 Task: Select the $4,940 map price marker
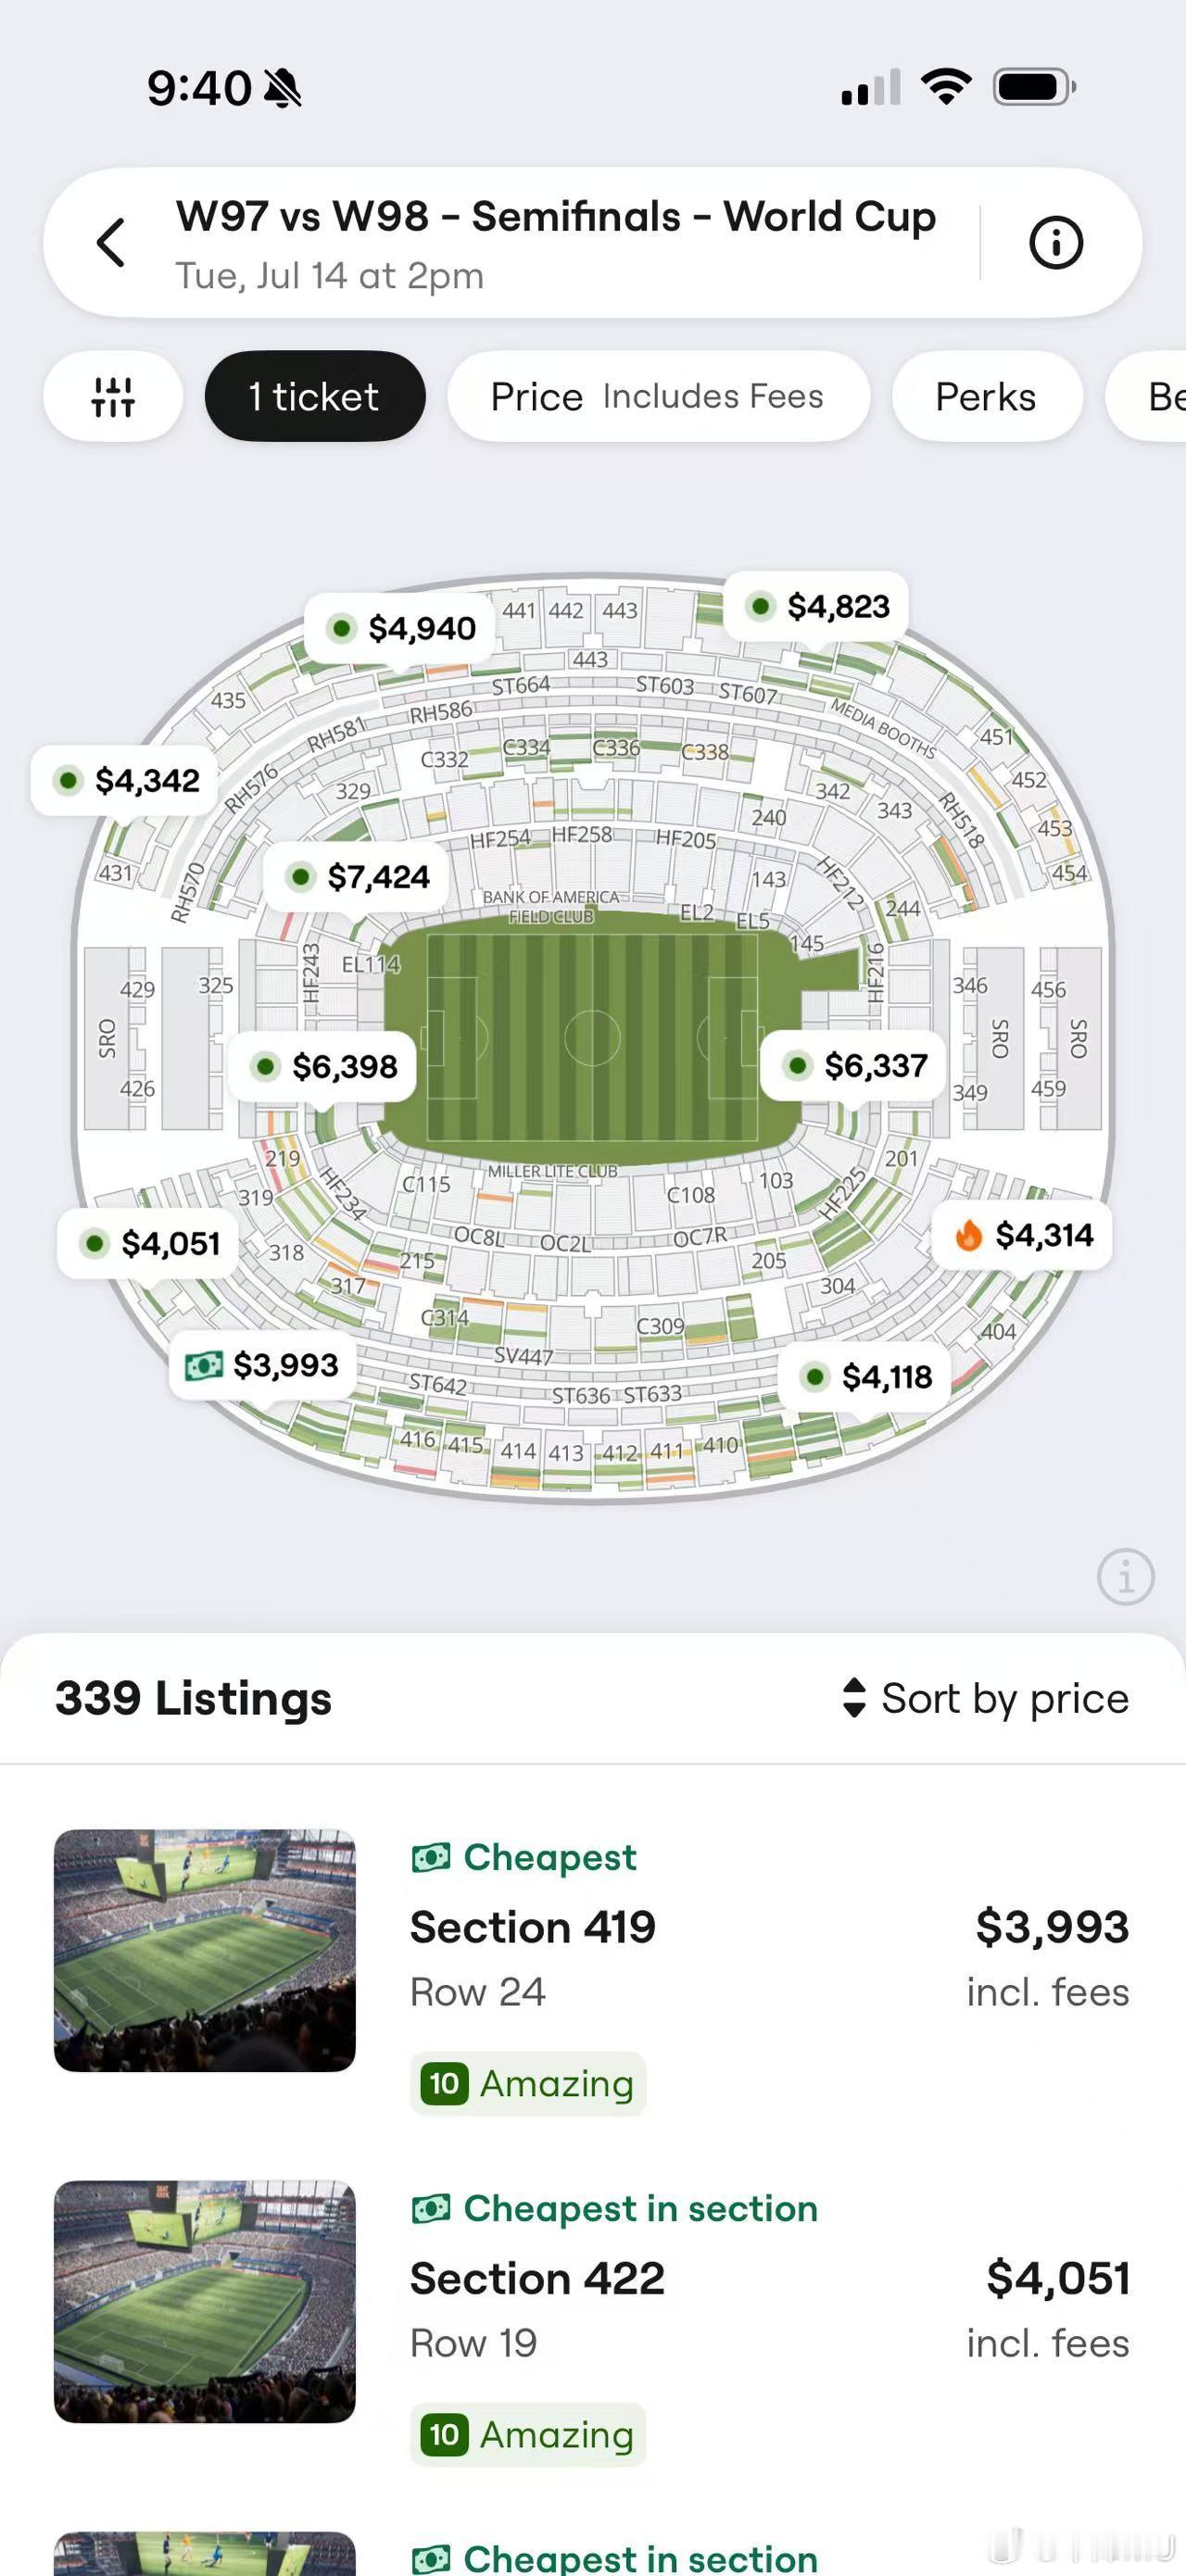click(399, 628)
